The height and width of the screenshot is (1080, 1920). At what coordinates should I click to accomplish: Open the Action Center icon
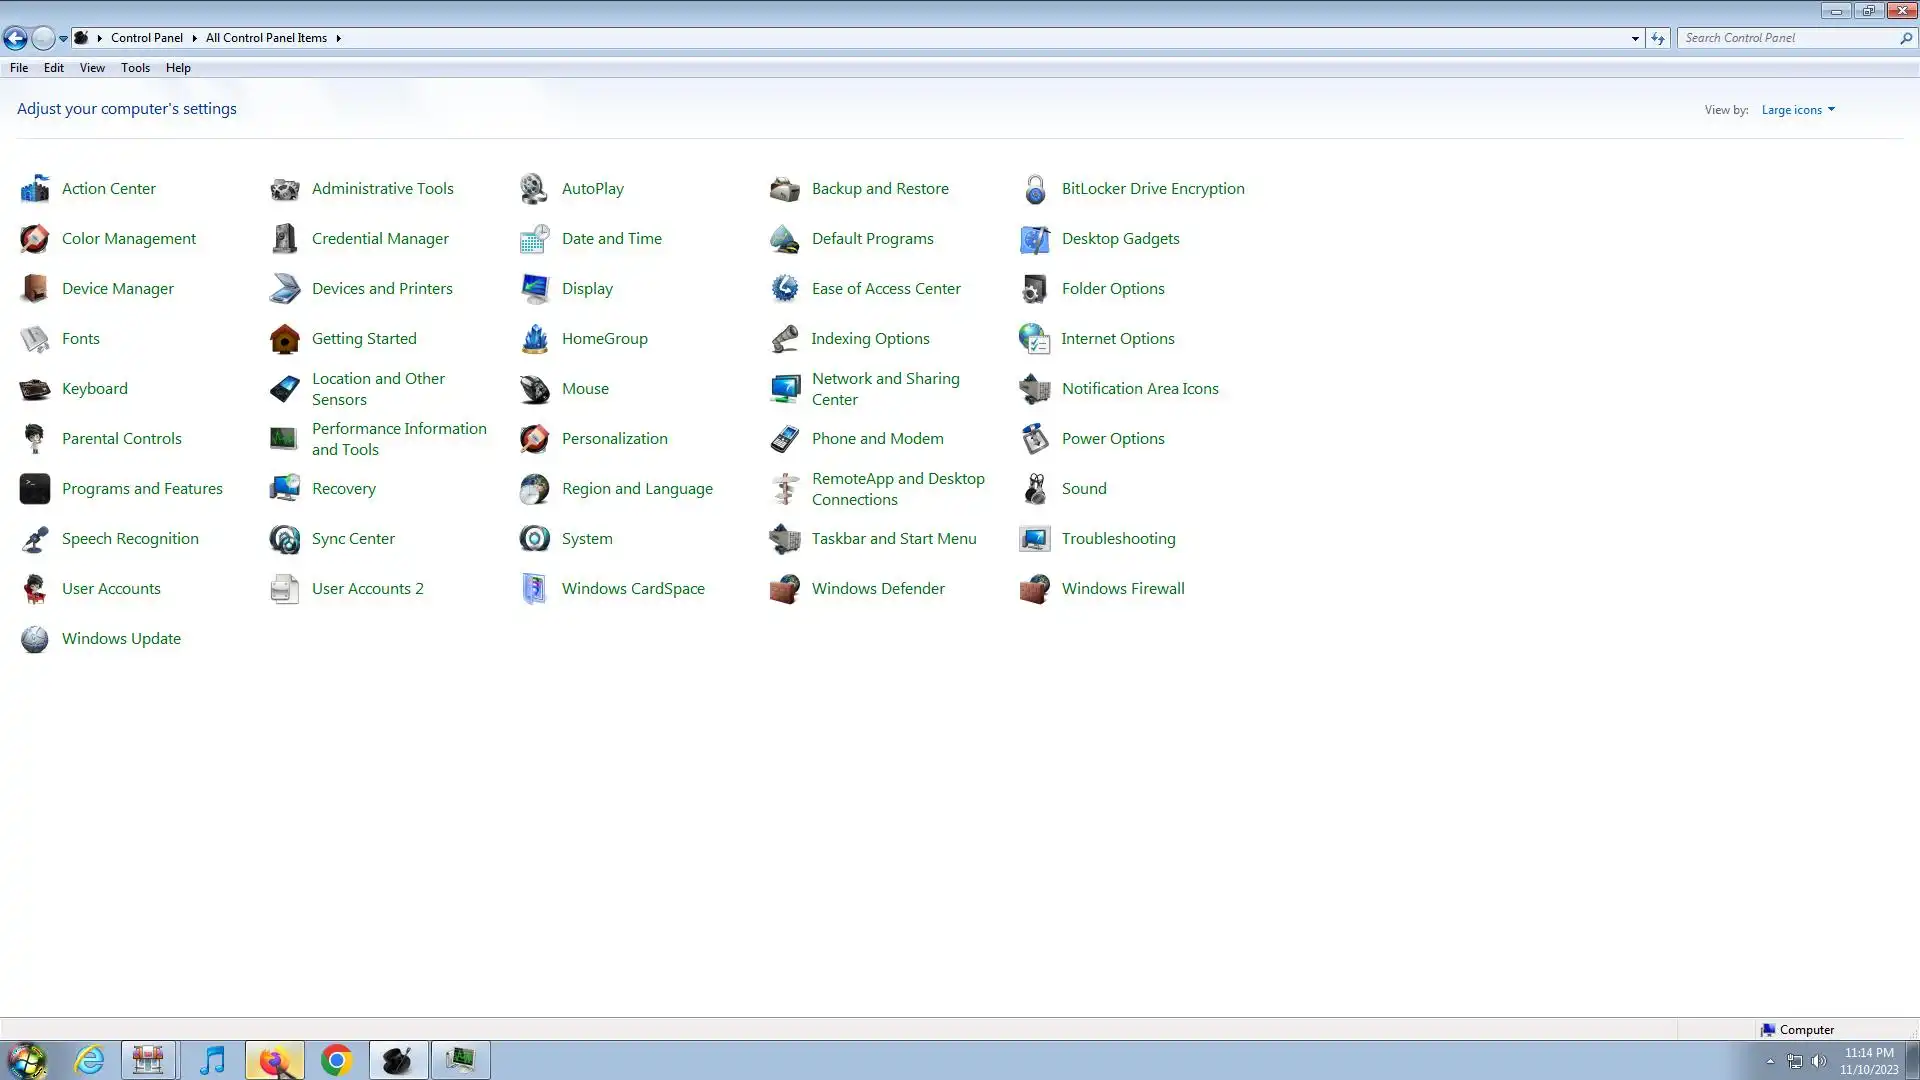point(35,189)
